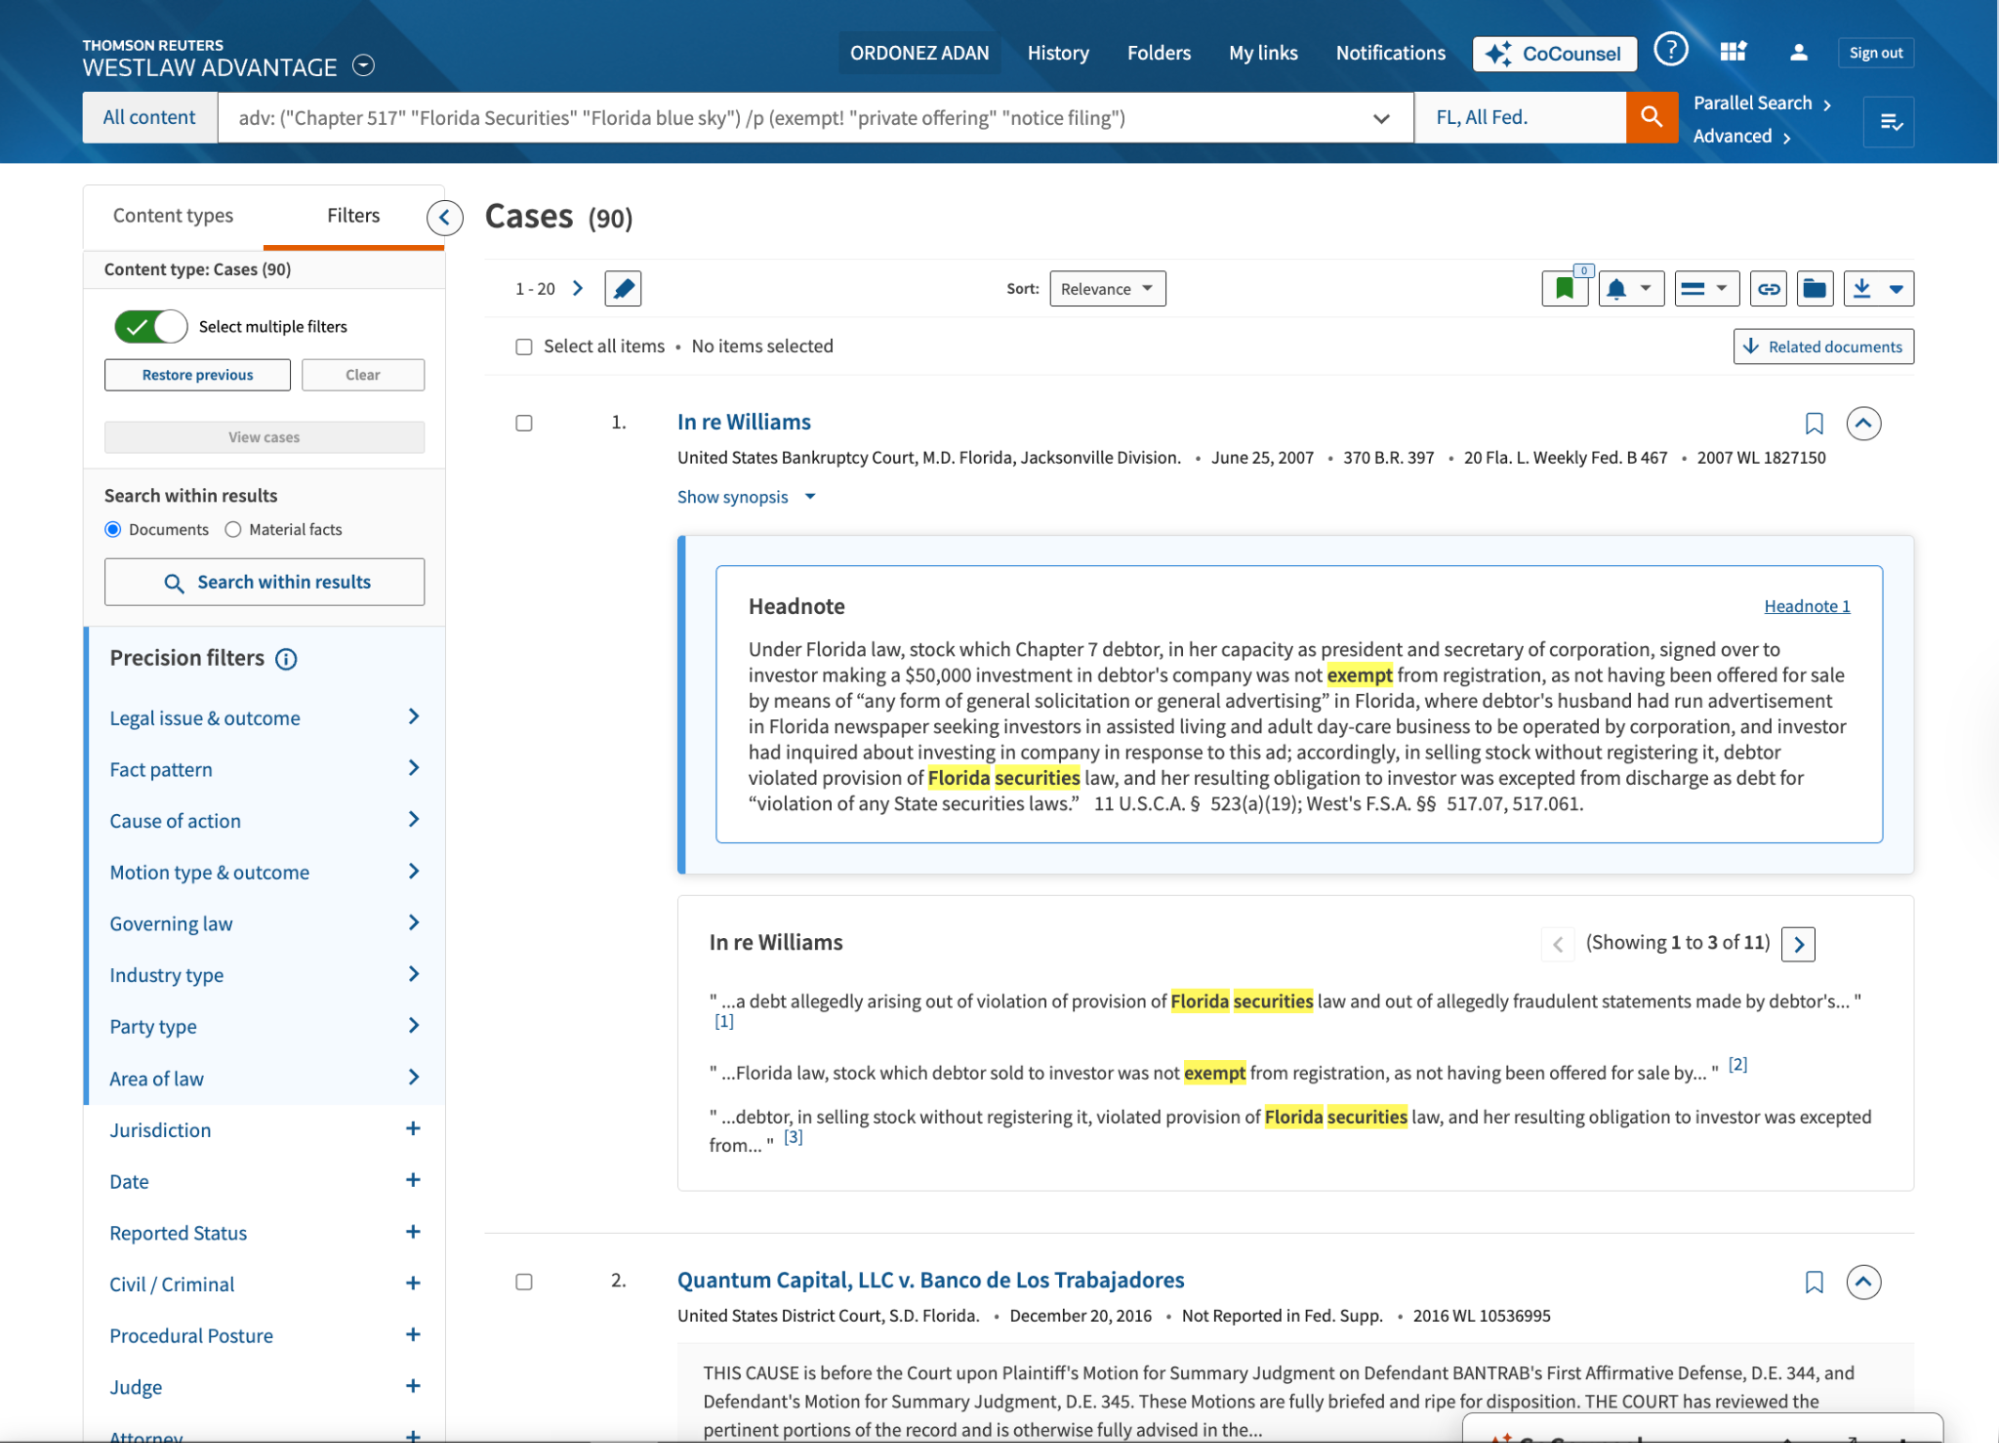
Task: Collapse the Quantum Capital result details
Action: [x=1863, y=1281]
